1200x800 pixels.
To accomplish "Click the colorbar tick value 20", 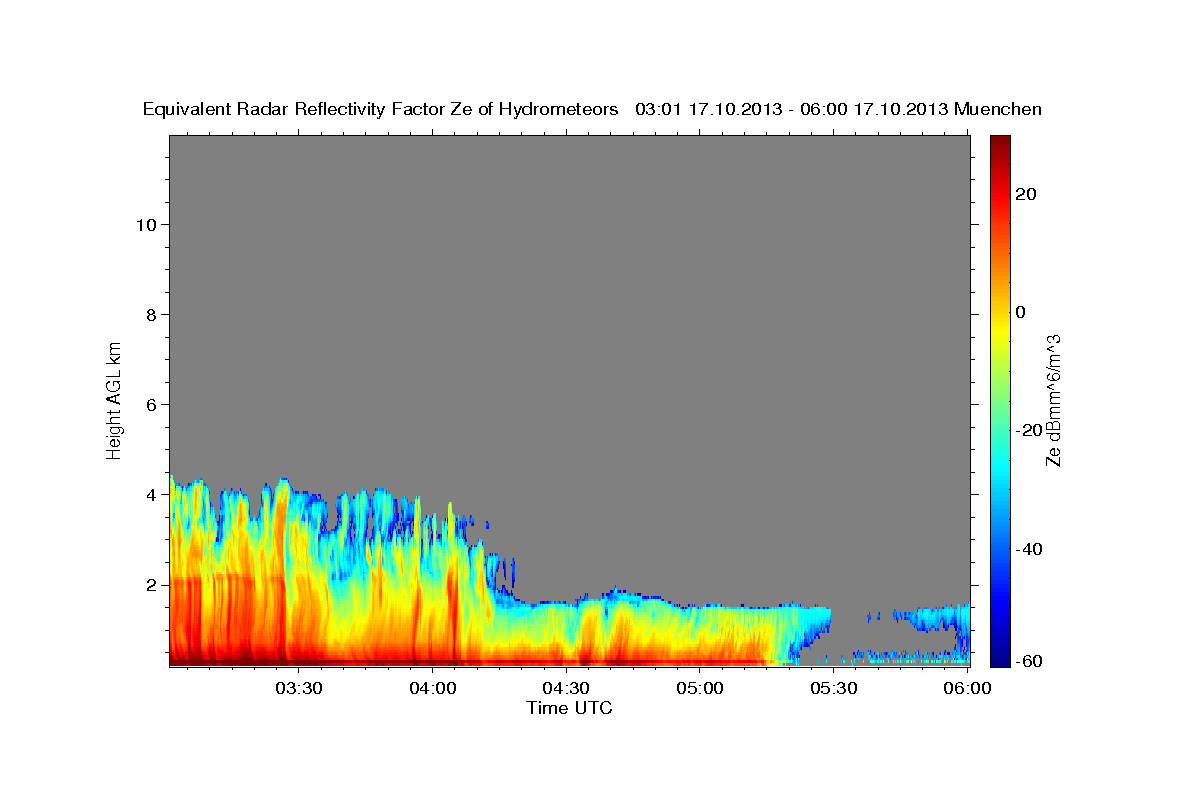I will pos(1025,194).
